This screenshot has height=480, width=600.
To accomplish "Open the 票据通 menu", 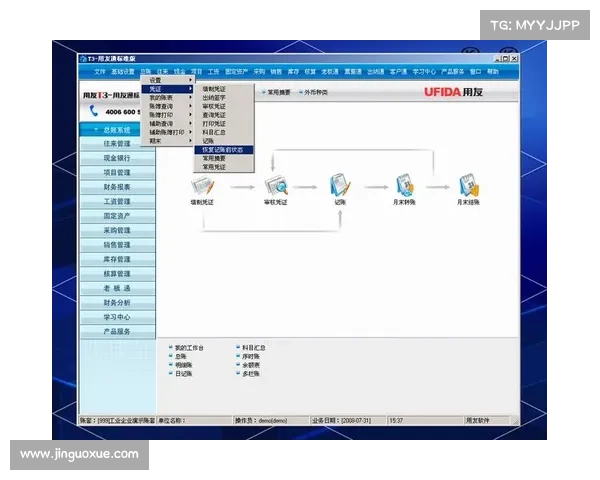I will (x=353, y=72).
